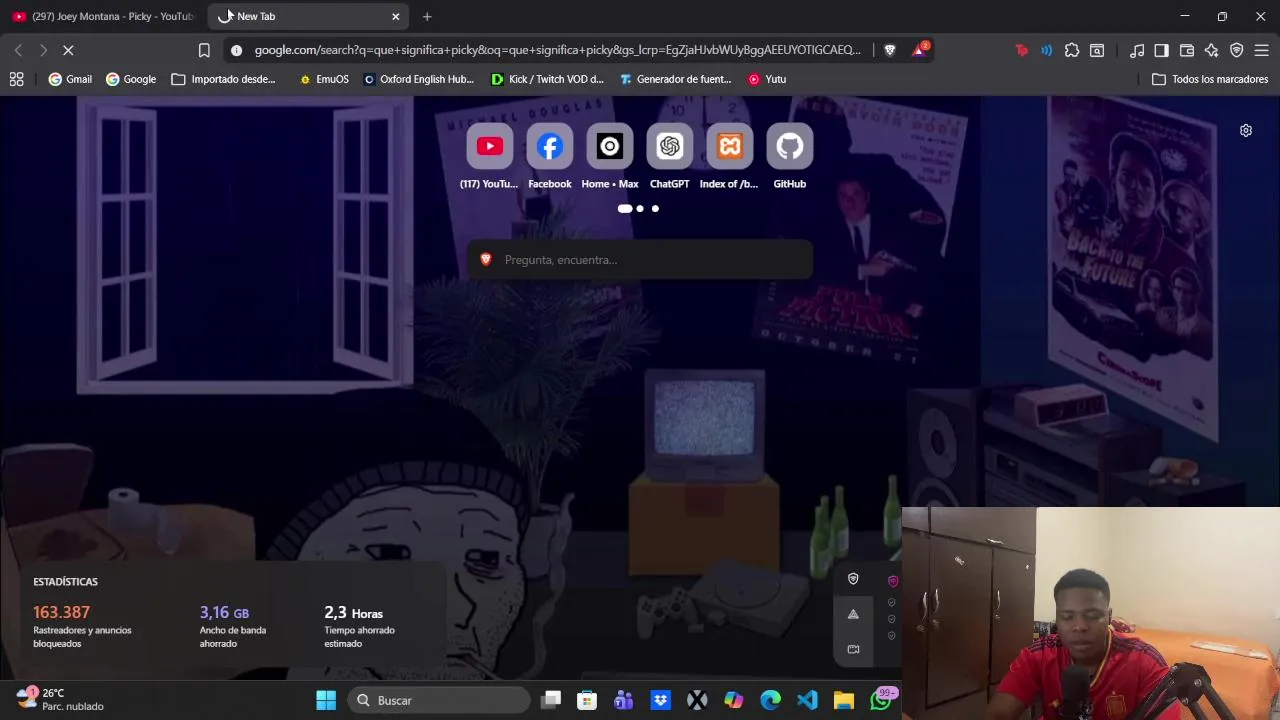Open the browser hamburger main menu
1280x720 pixels.
tap(1262, 50)
